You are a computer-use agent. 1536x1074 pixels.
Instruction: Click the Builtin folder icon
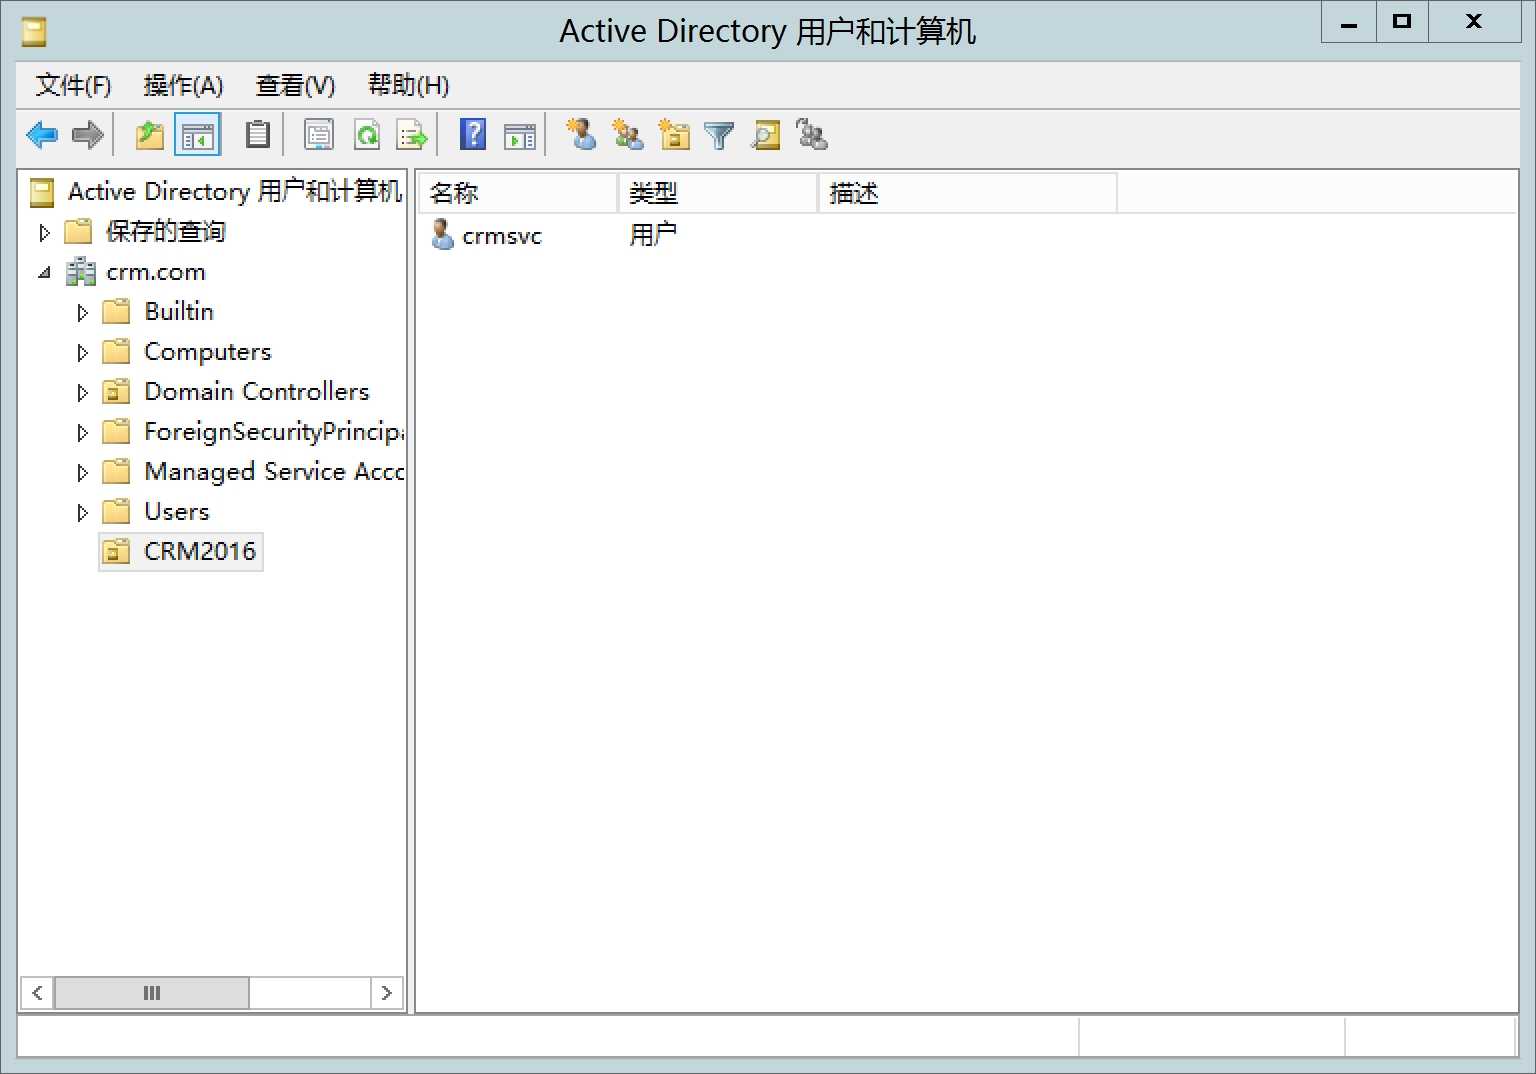pos(117,311)
